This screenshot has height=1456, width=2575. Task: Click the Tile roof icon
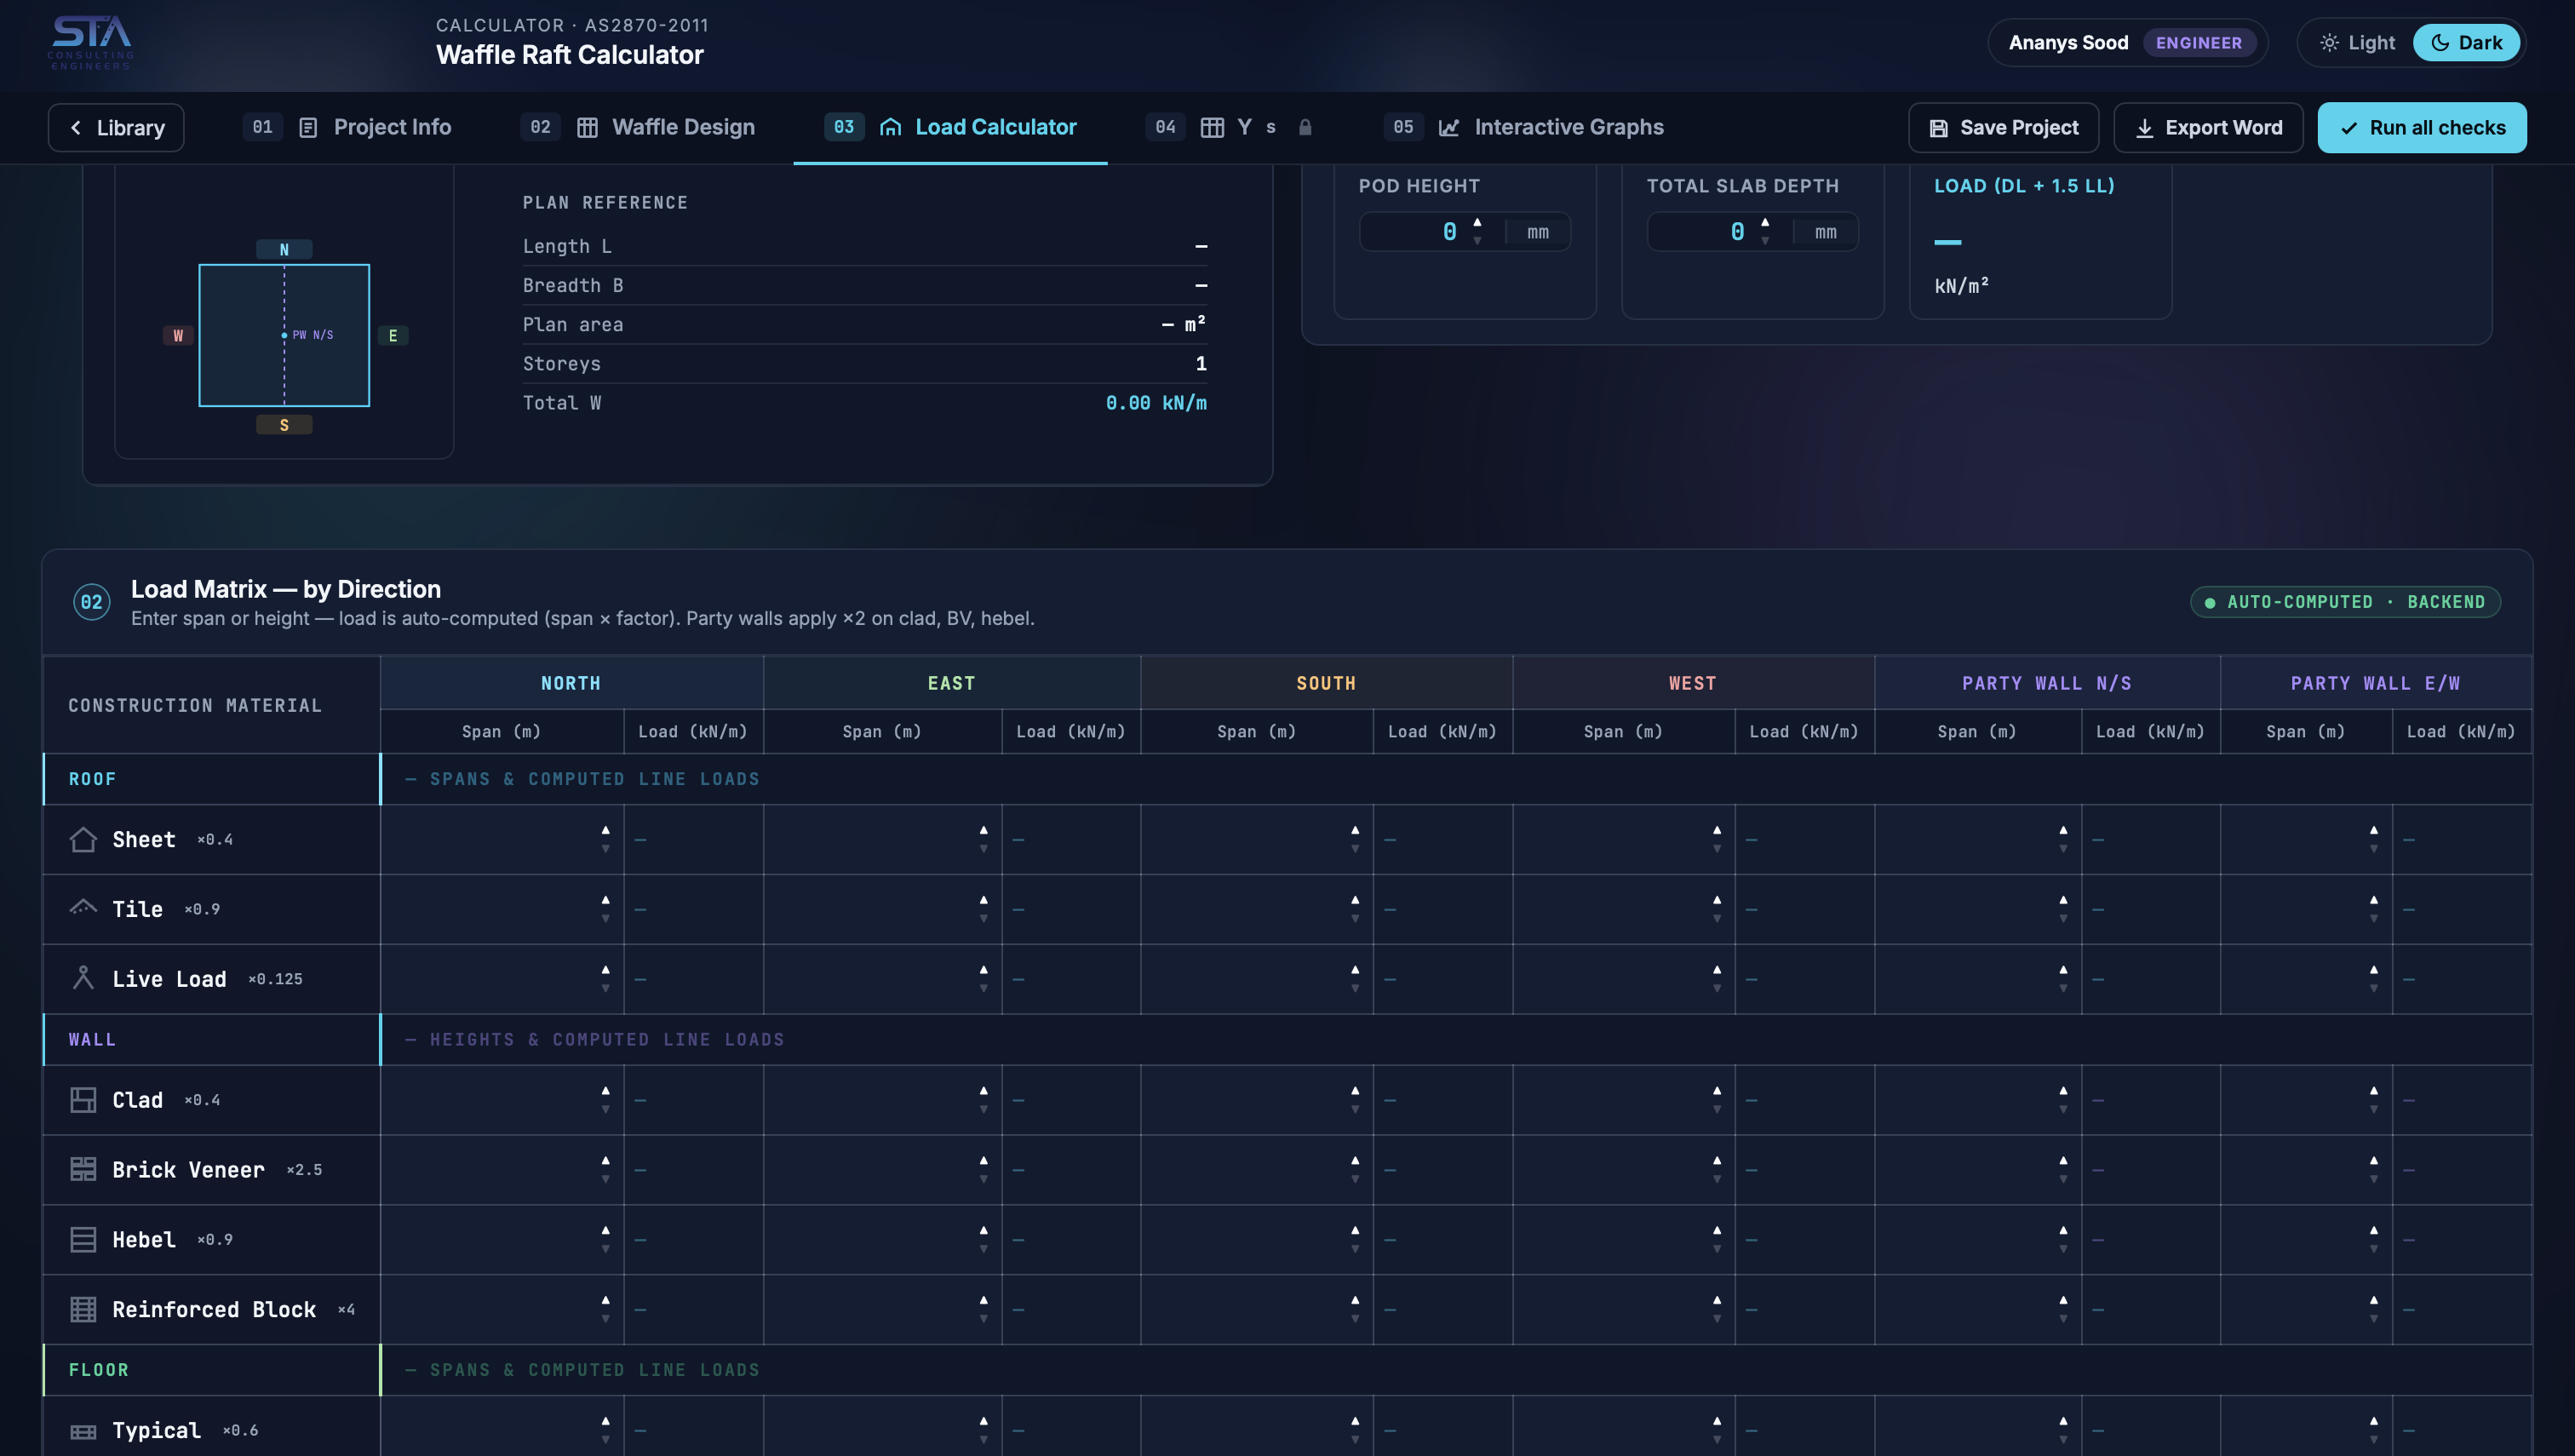pyautogui.click(x=83, y=908)
